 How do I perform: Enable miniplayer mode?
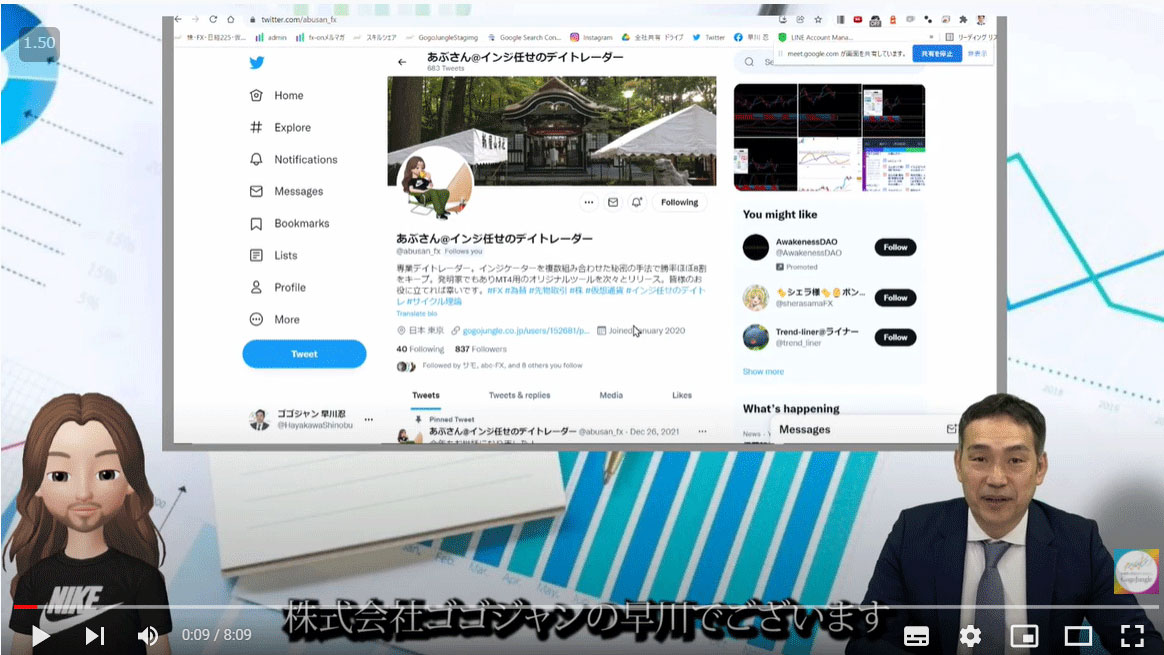1024,636
